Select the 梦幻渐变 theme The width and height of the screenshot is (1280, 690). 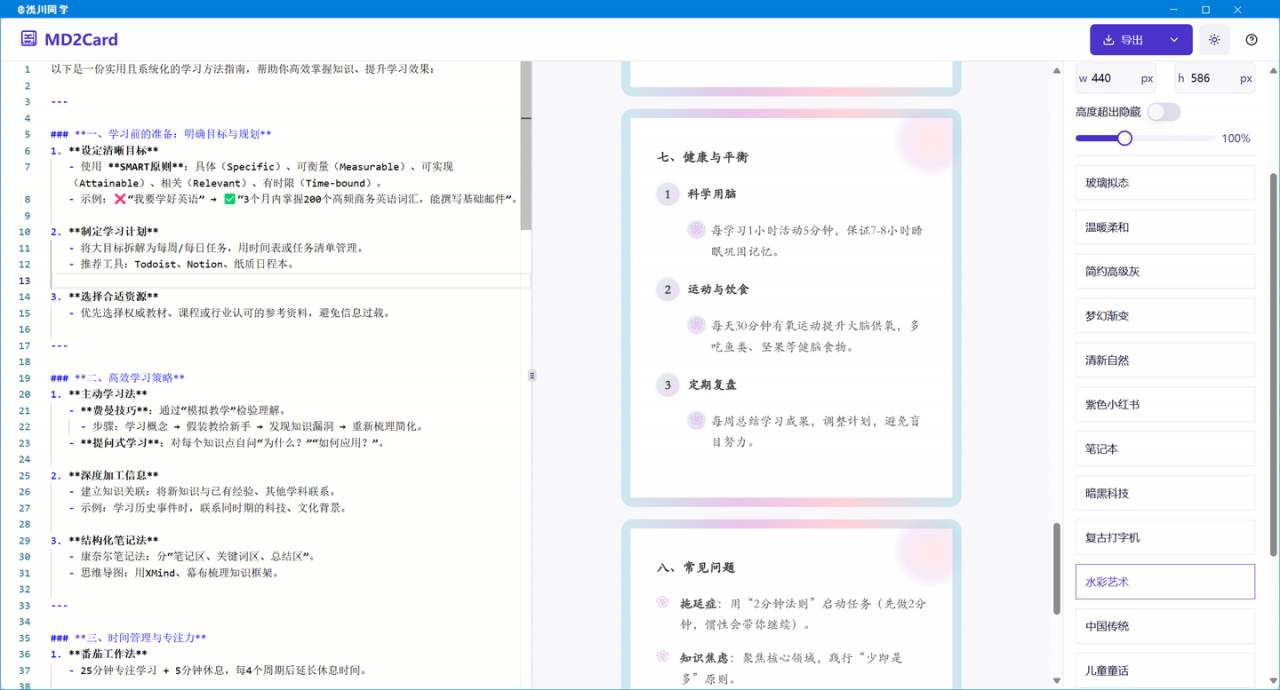[1165, 316]
